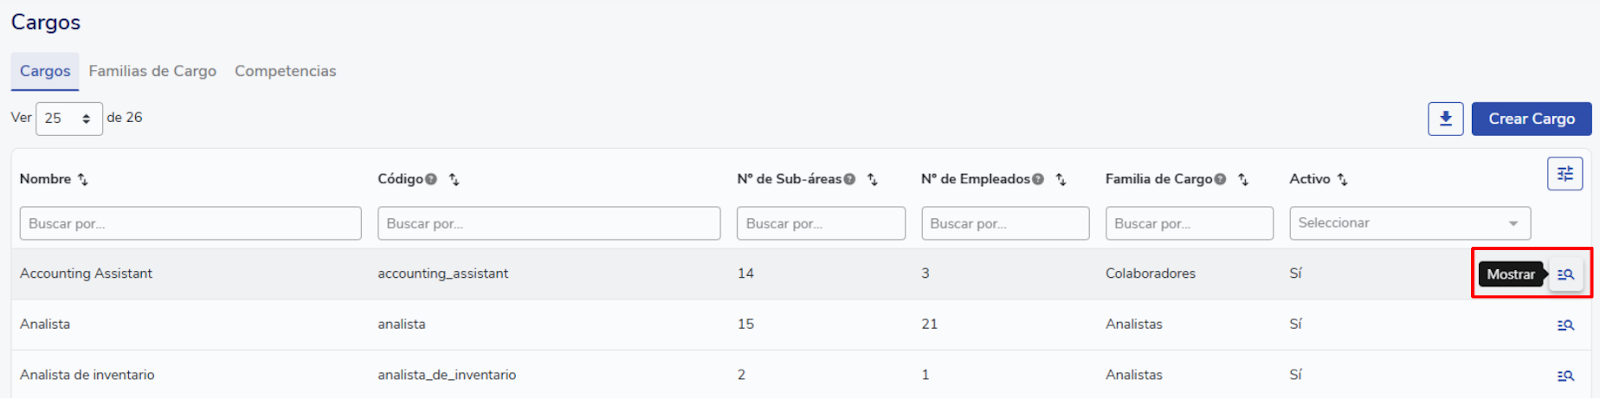
Task: Click the download export icon button
Action: point(1445,119)
